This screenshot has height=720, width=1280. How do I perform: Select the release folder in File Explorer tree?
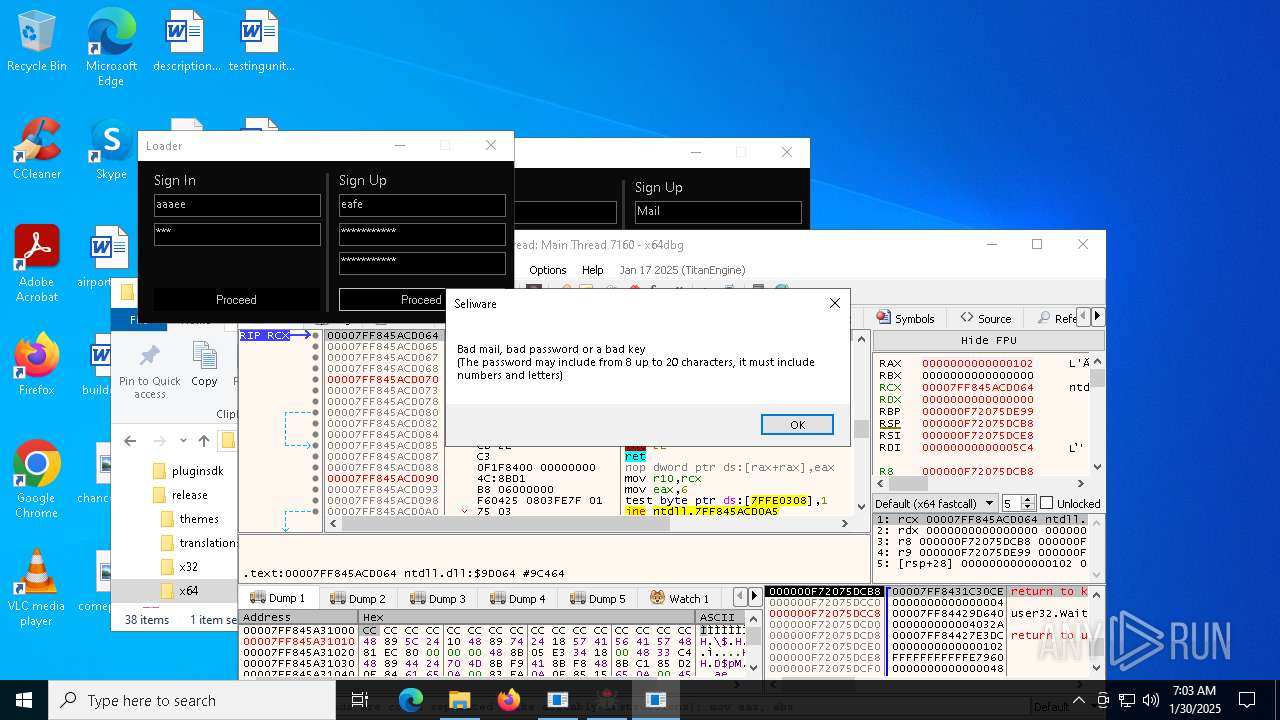[189, 494]
